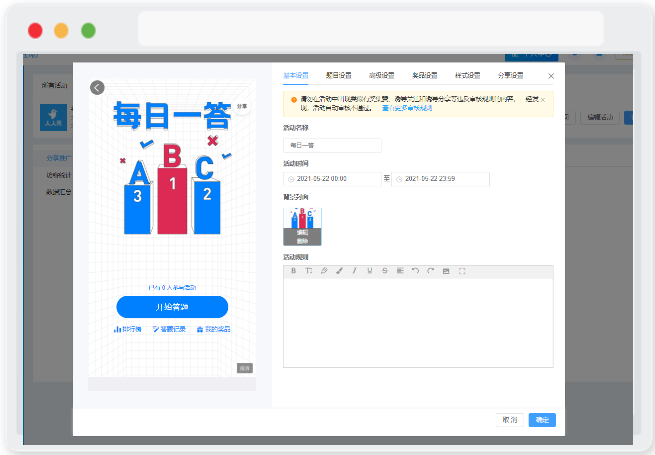This screenshot has width=655, height=455.
Task: Open the end time clock picker
Action: tap(399, 179)
